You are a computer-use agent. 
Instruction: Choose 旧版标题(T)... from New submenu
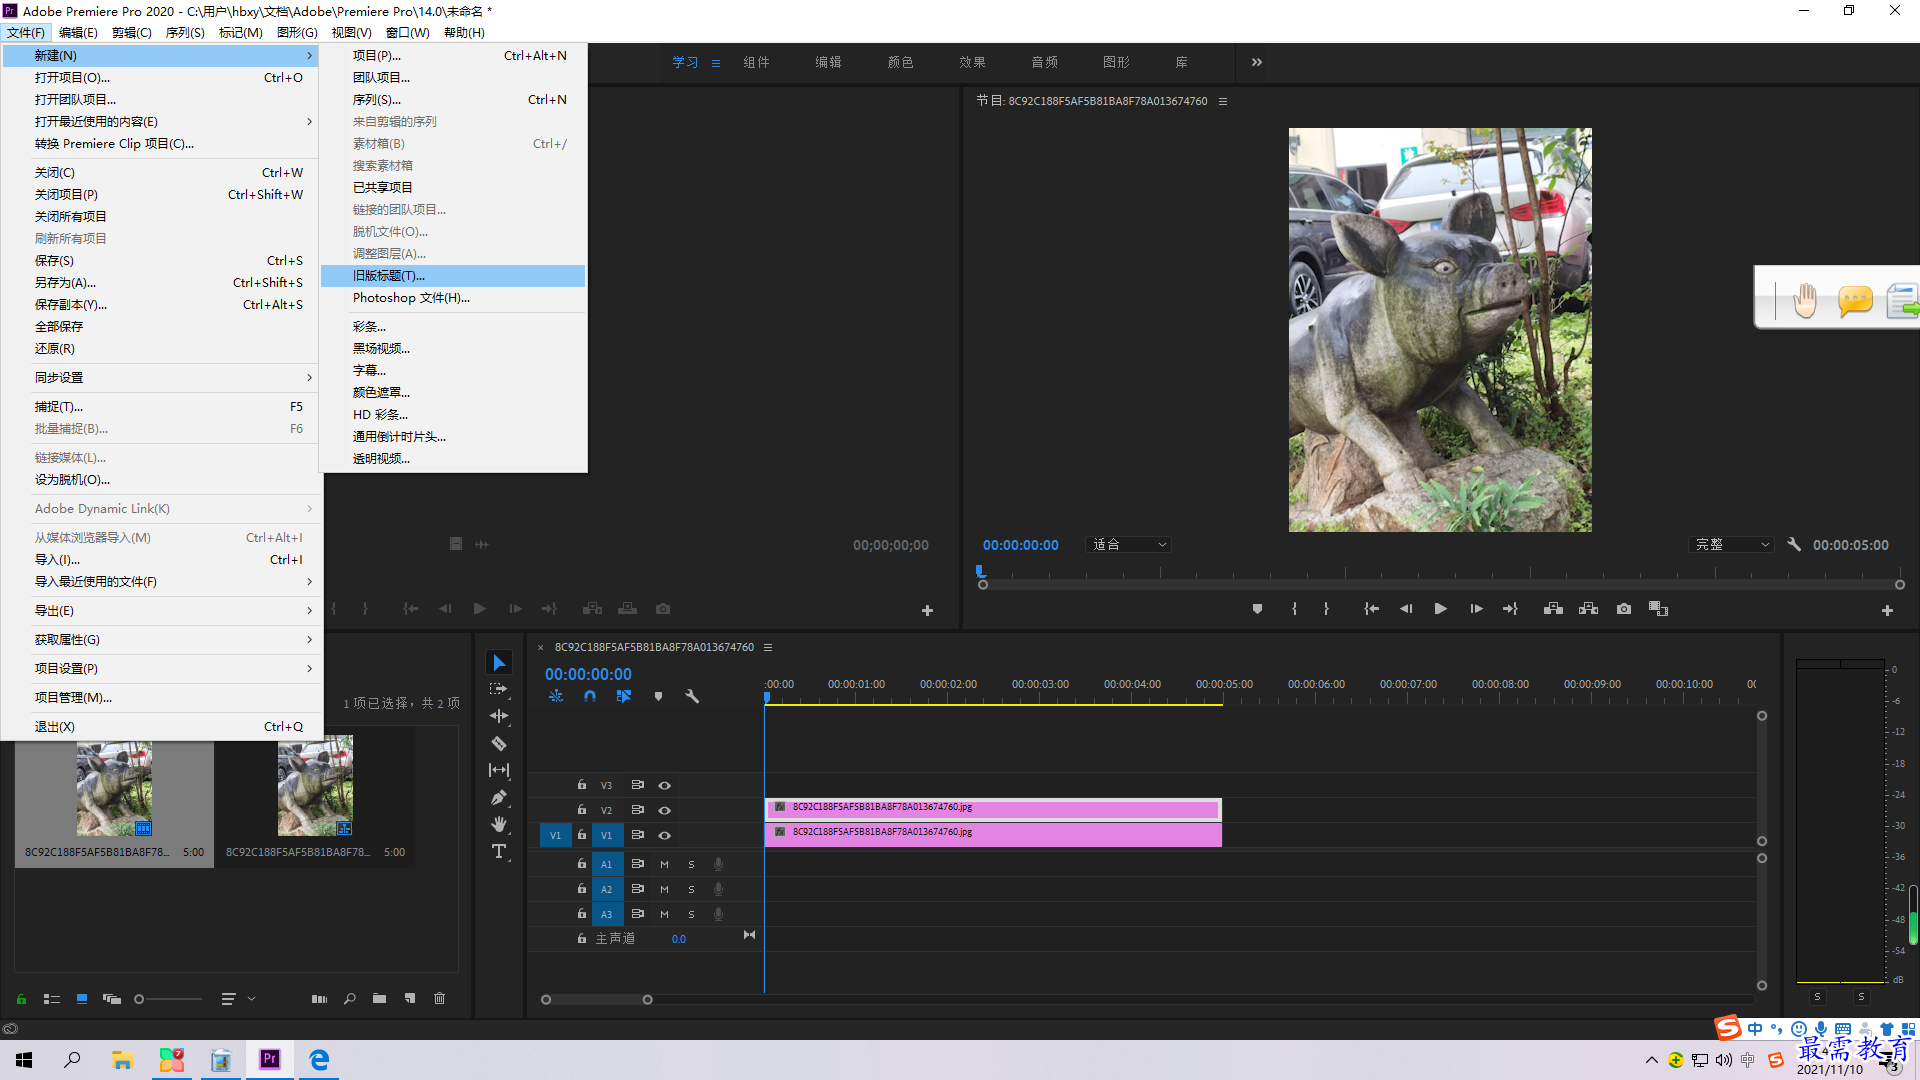[453, 275]
